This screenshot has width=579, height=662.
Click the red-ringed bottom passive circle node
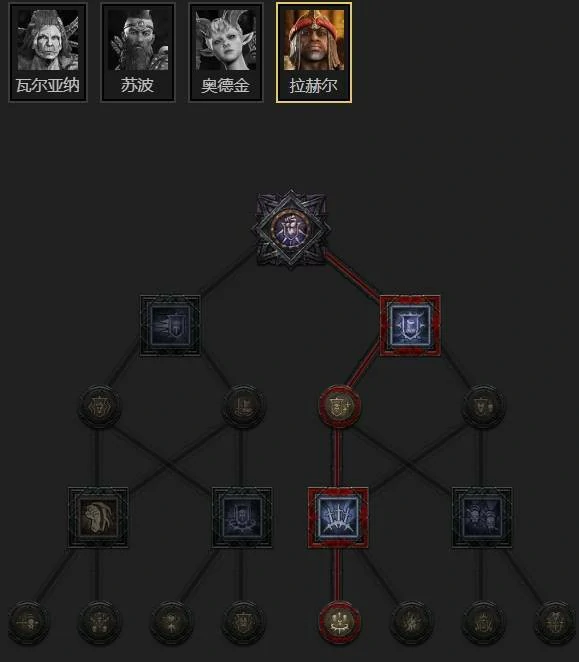[339, 622]
